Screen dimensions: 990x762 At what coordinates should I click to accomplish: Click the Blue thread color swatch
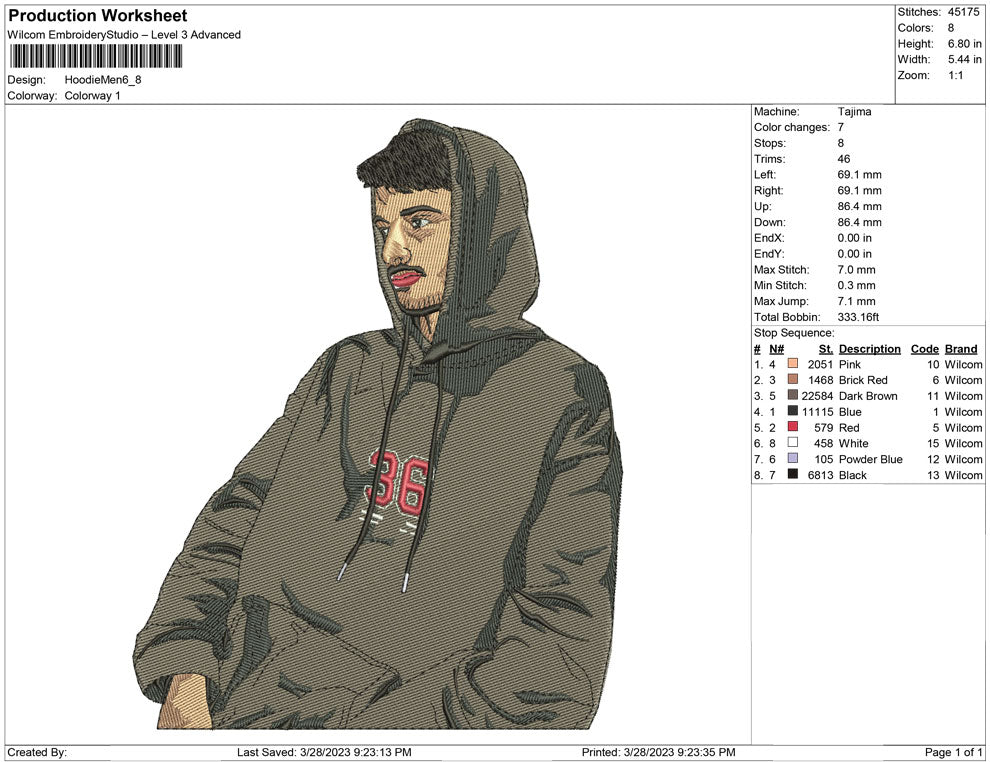[x=793, y=412]
